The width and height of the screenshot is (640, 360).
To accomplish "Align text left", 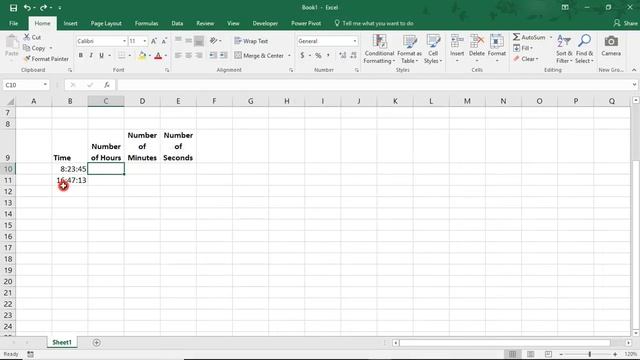I will pos(178,56).
